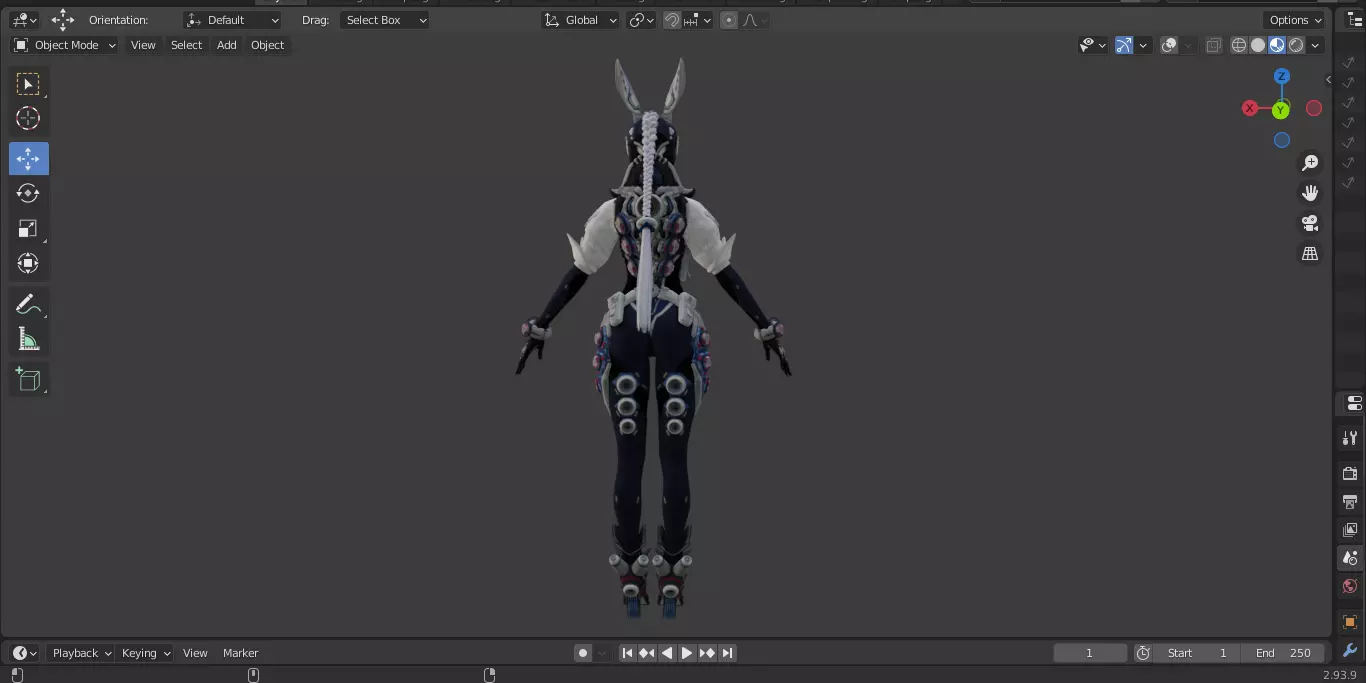Open timeline editor type dropdown
This screenshot has height=683, width=1366.
pos(25,653)
